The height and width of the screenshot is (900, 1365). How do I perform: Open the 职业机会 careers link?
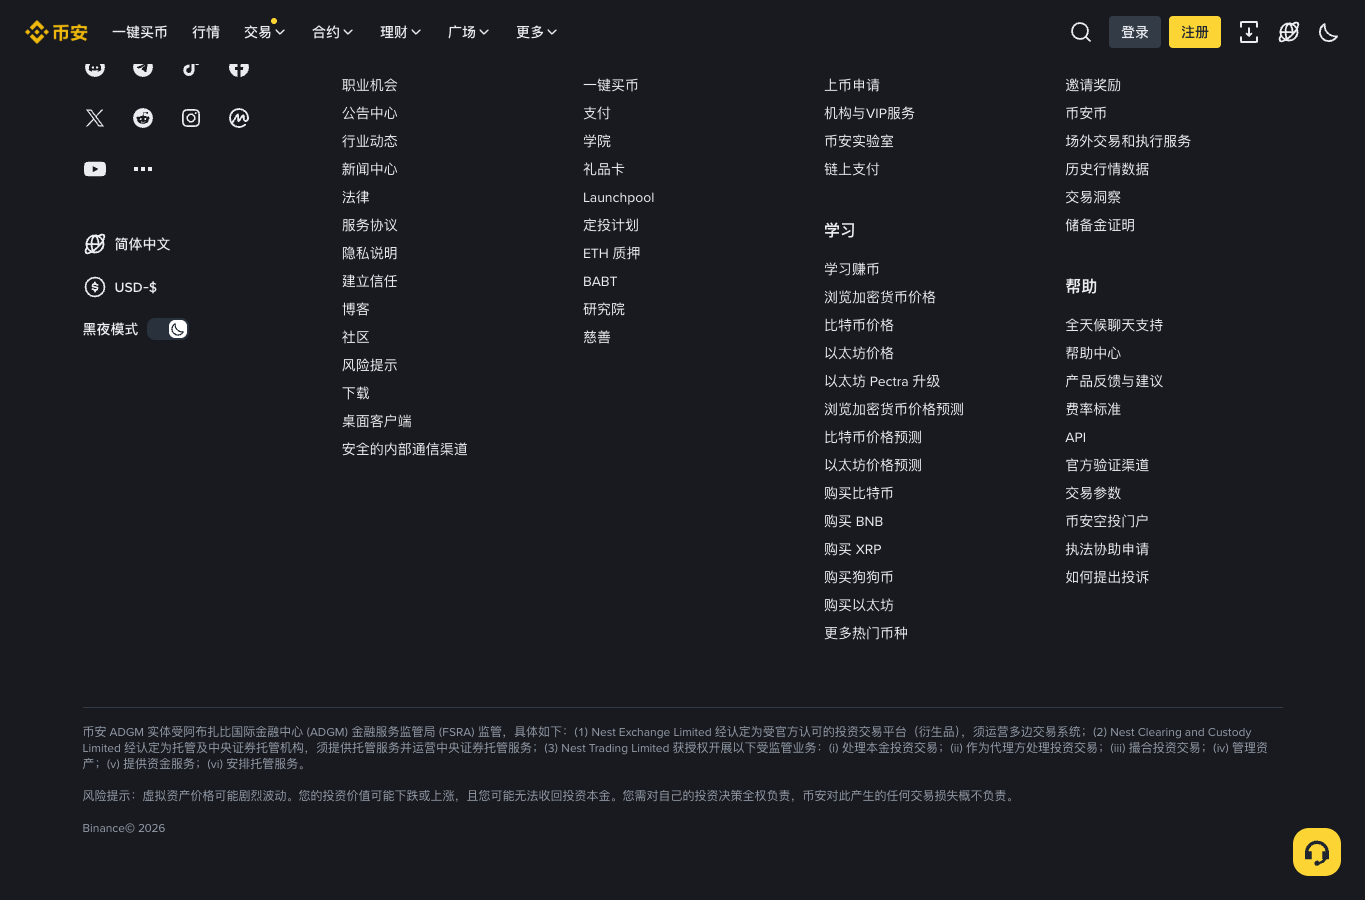click(370, 85)
